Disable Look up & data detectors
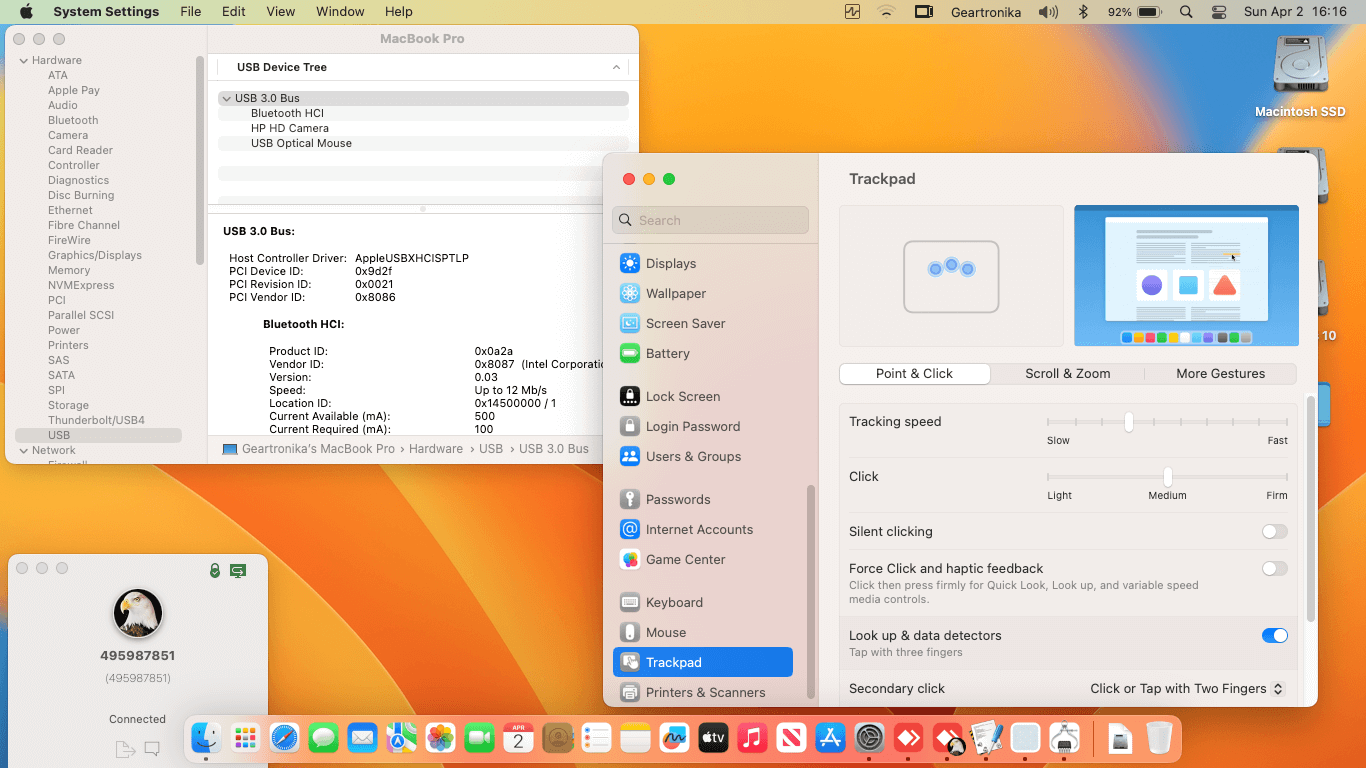This screenshot has width=1366, height=768. tap(1275, 636)
